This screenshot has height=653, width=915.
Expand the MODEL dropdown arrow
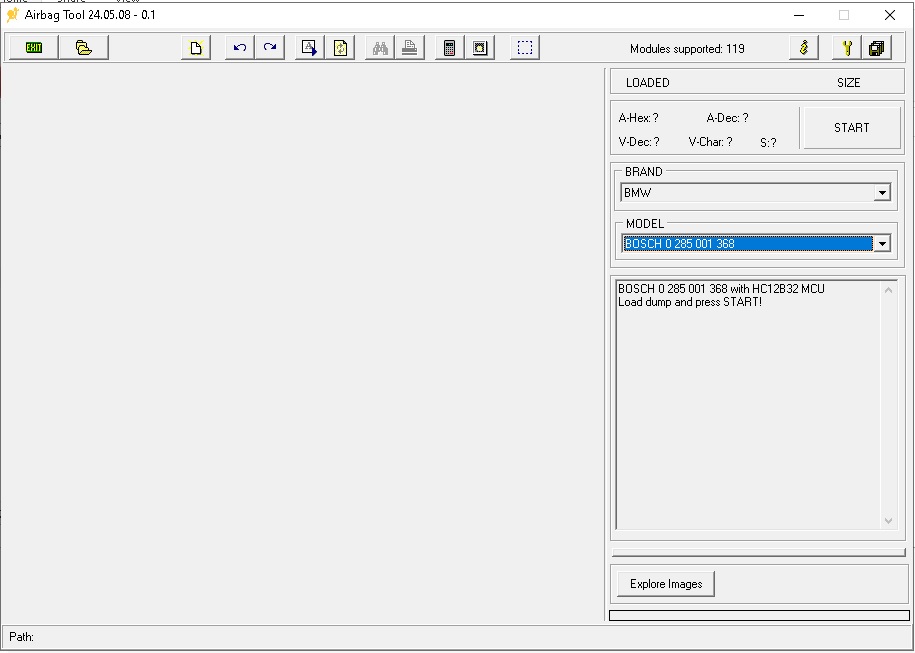pyautogui.click(x=882, y=244)
